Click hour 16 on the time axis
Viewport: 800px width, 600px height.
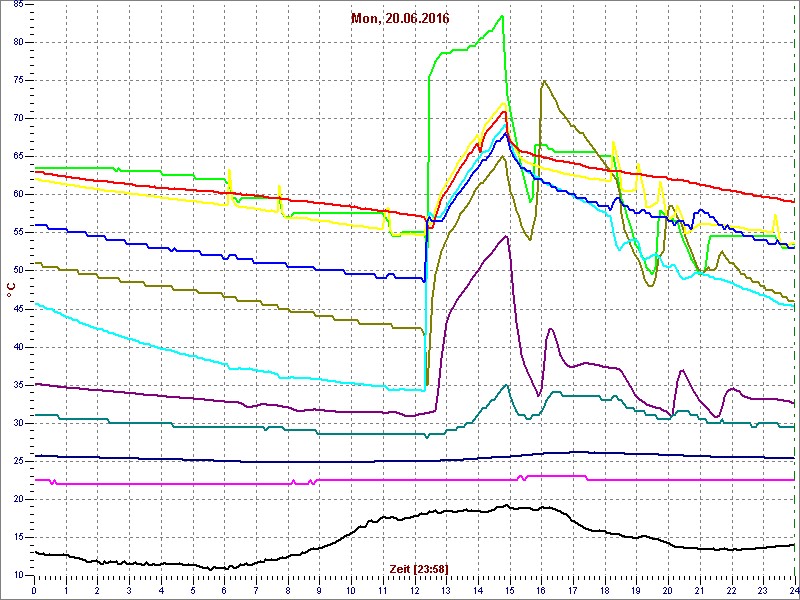click(541, 590)
